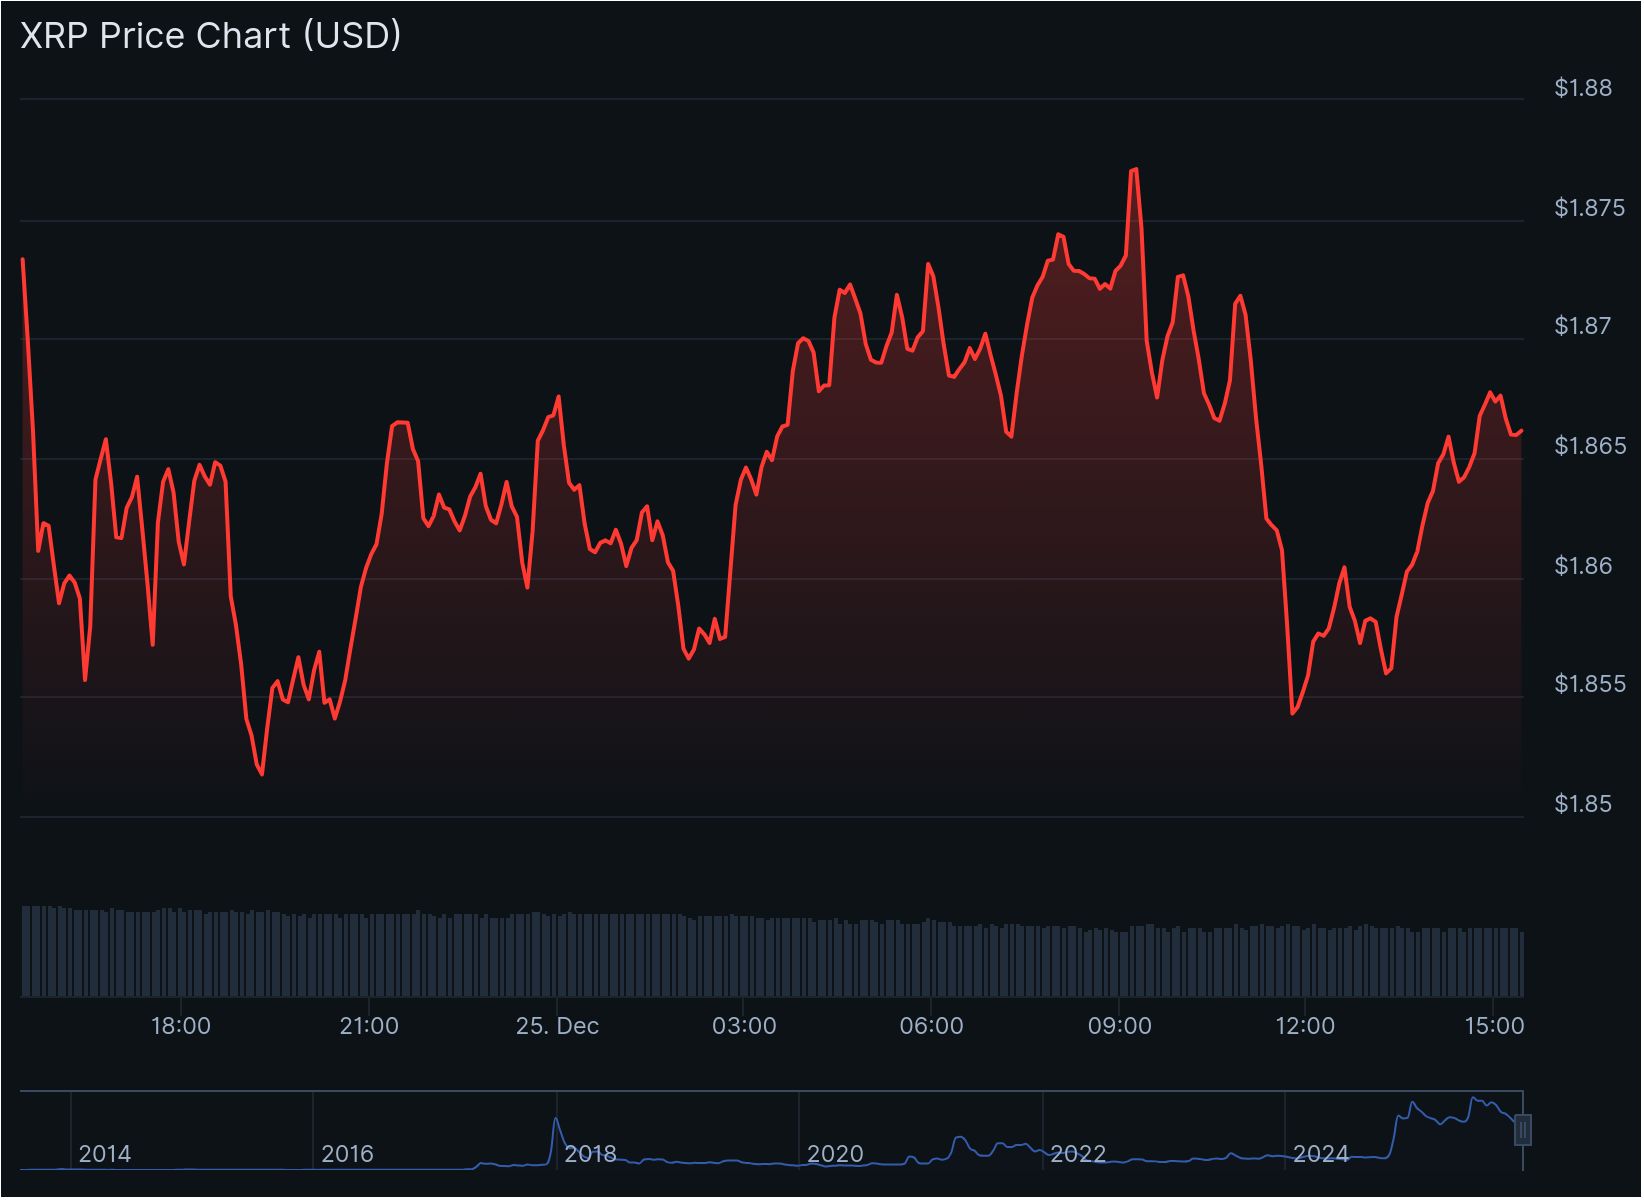
Task: Click the 2018 label in navigator timeline
Action: click(x=590, y=1154)
